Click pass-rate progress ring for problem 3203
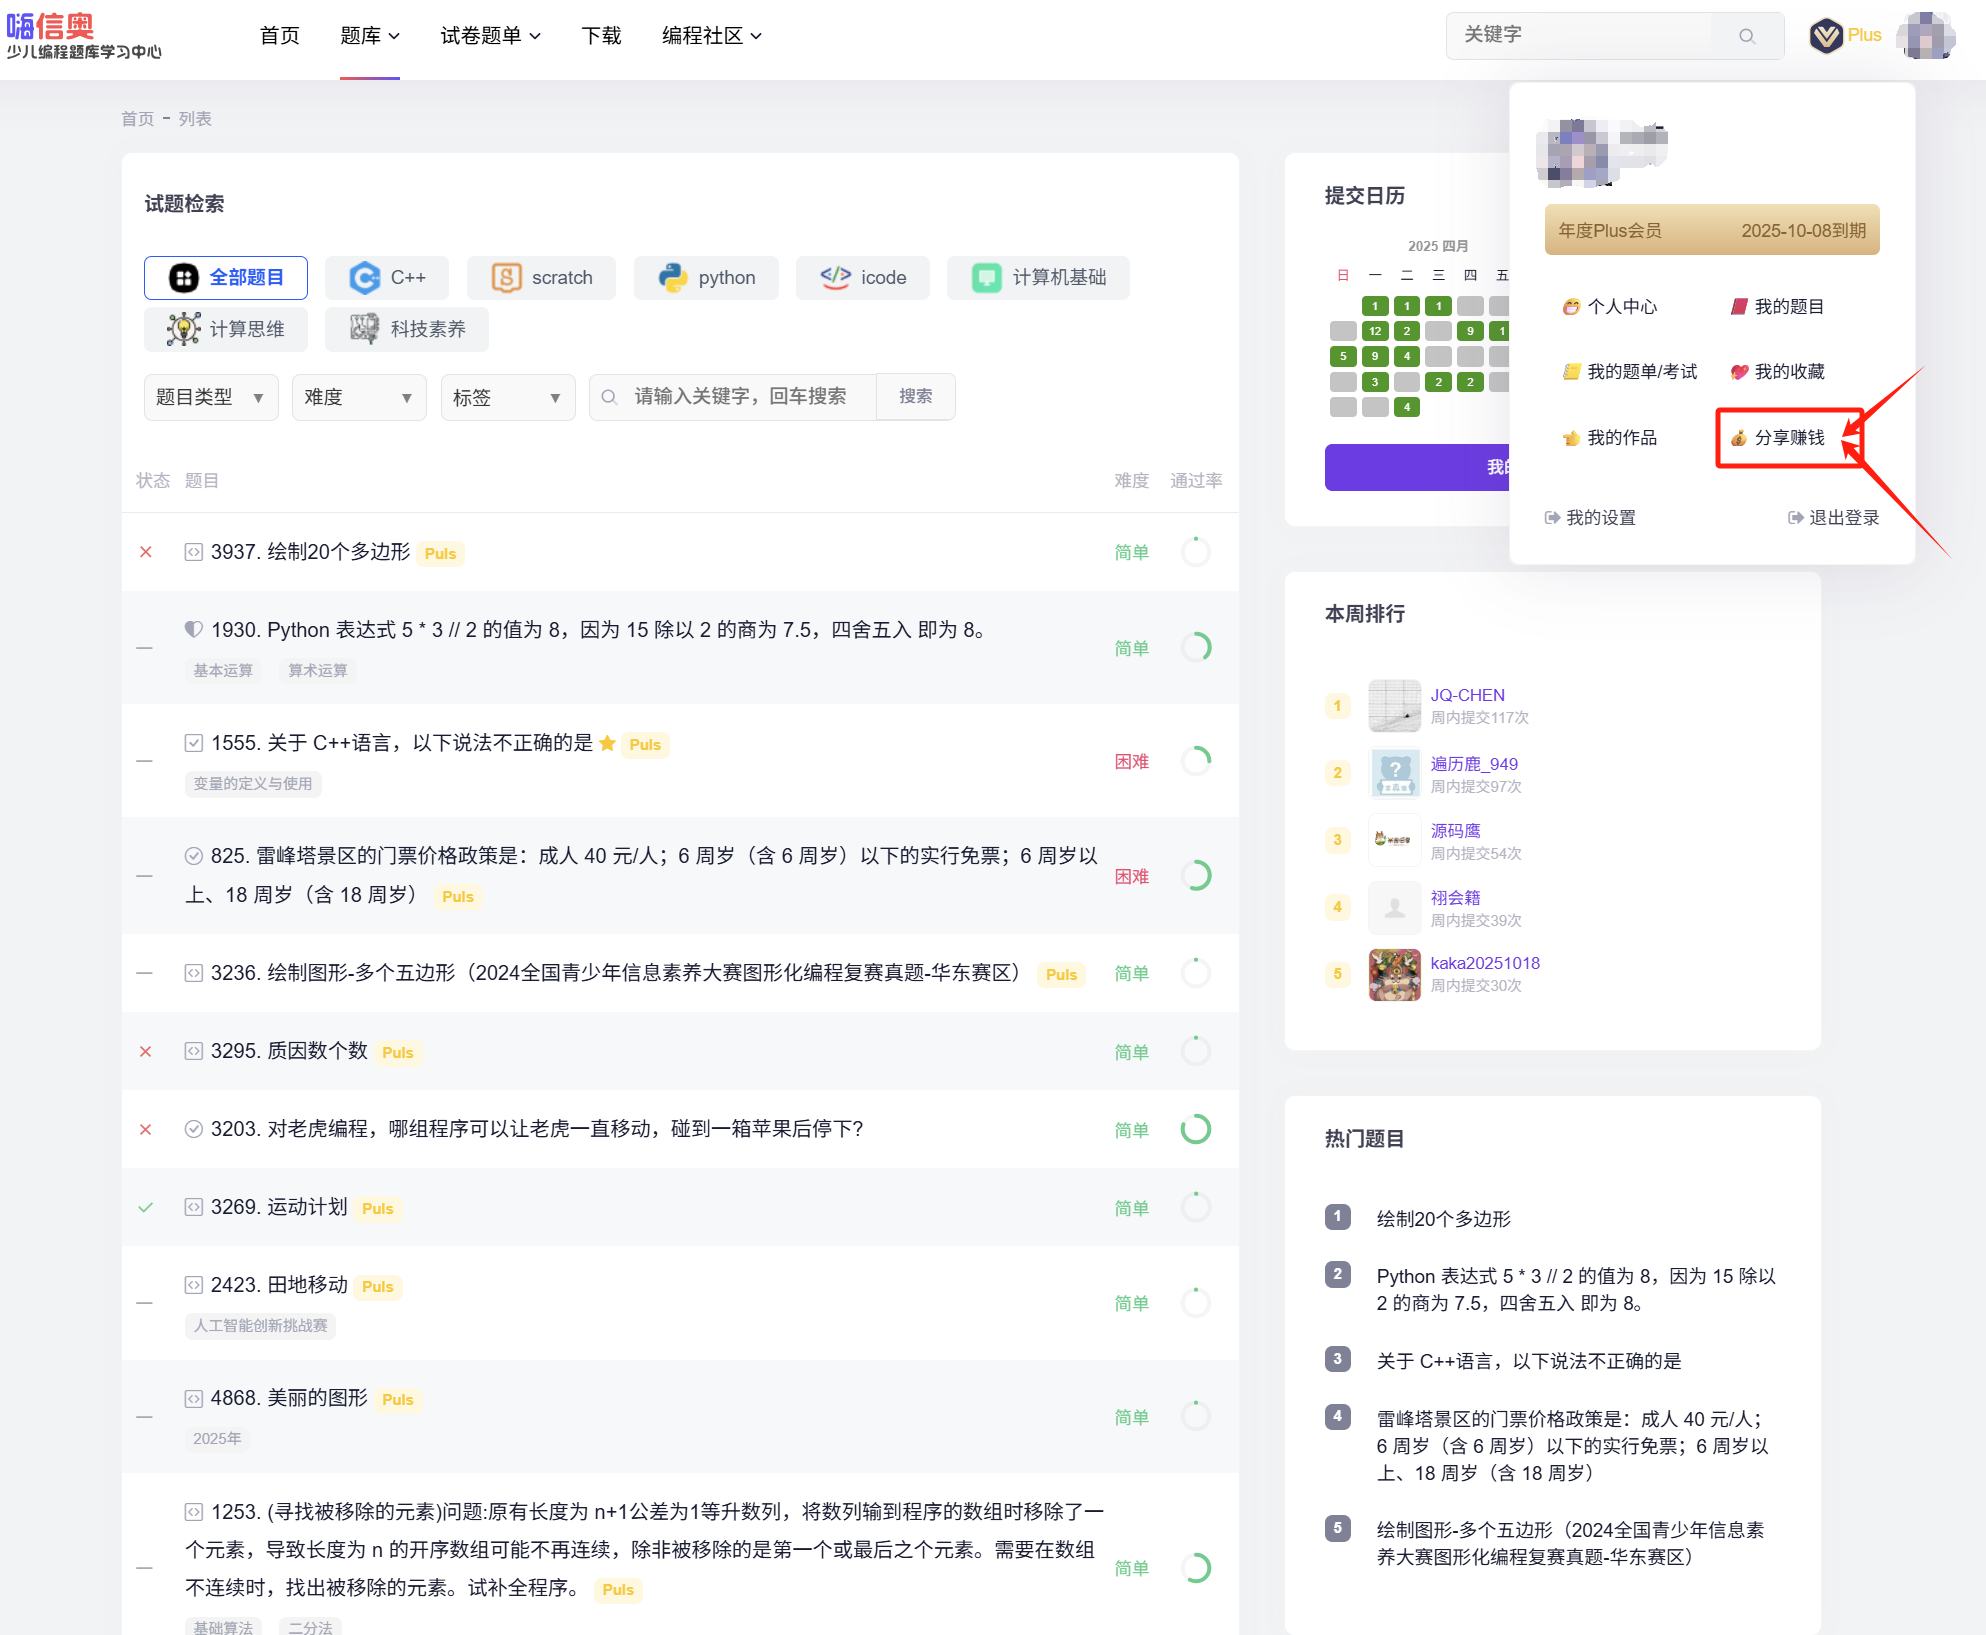 pyautogui.click(x=1195, y=1129)
